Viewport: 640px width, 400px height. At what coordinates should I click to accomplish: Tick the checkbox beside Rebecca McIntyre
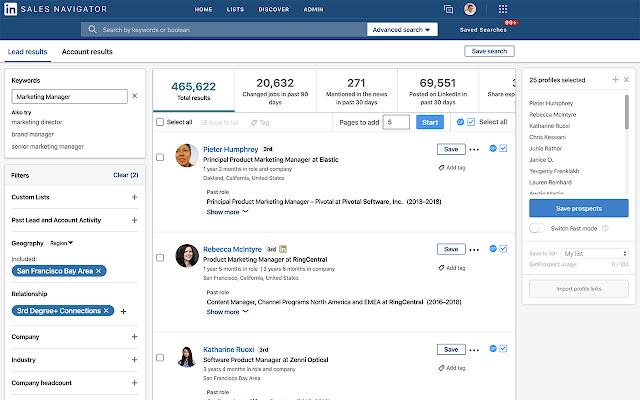click(x=160, y=256)
